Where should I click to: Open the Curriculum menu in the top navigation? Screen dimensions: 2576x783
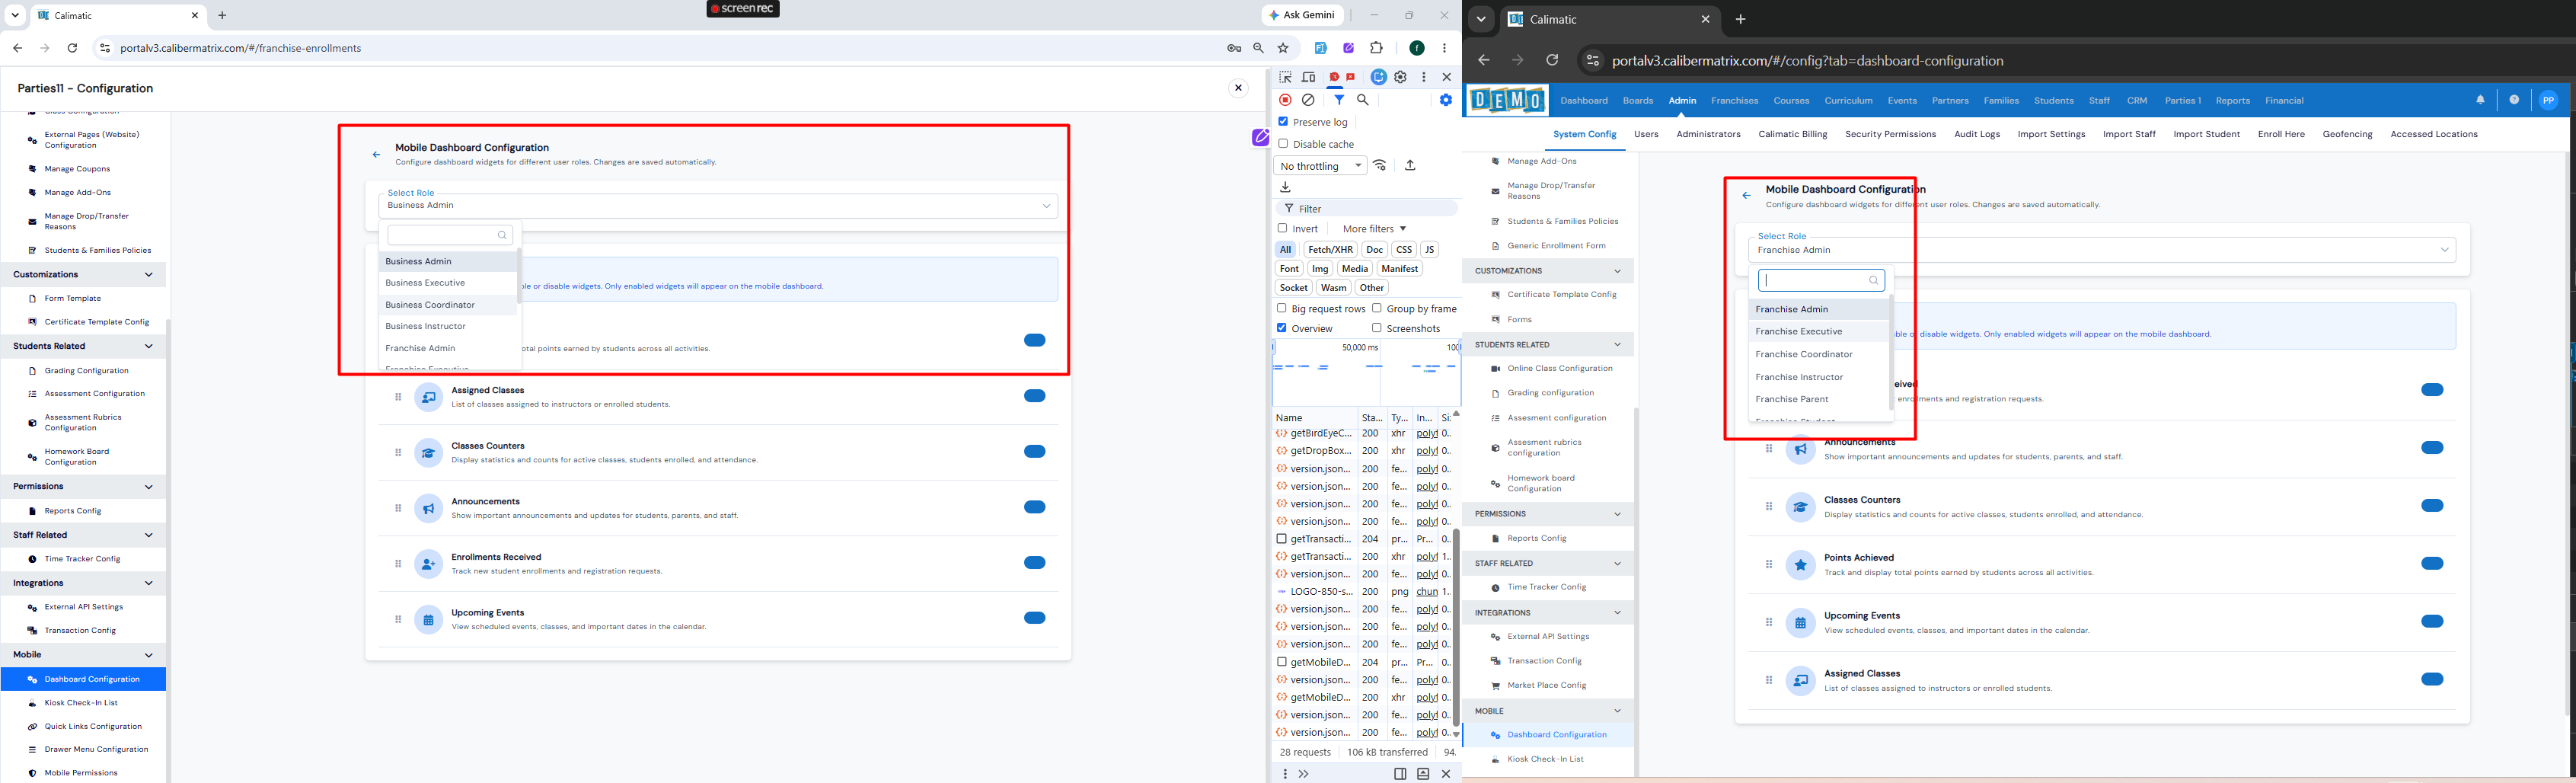[x=1848, y=101]
